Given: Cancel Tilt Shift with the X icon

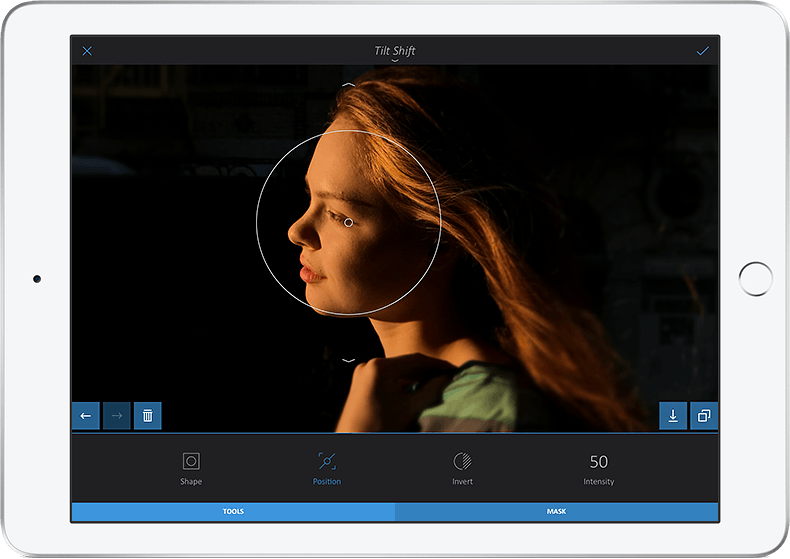Looking at the screenshot, I should pyautogui.click(x=87, y=51).
